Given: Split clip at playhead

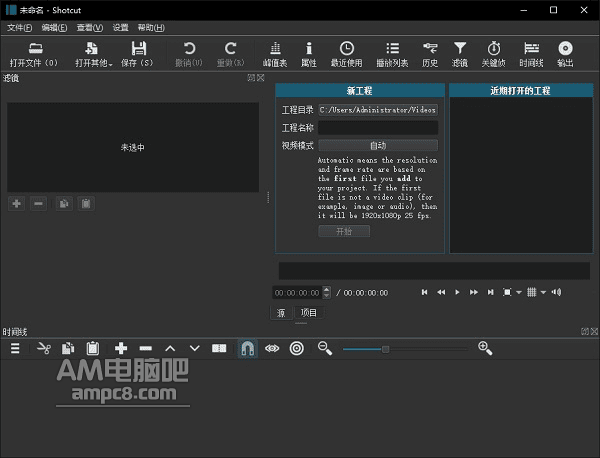Looking at the screenshot, I should tap(219, 348).
